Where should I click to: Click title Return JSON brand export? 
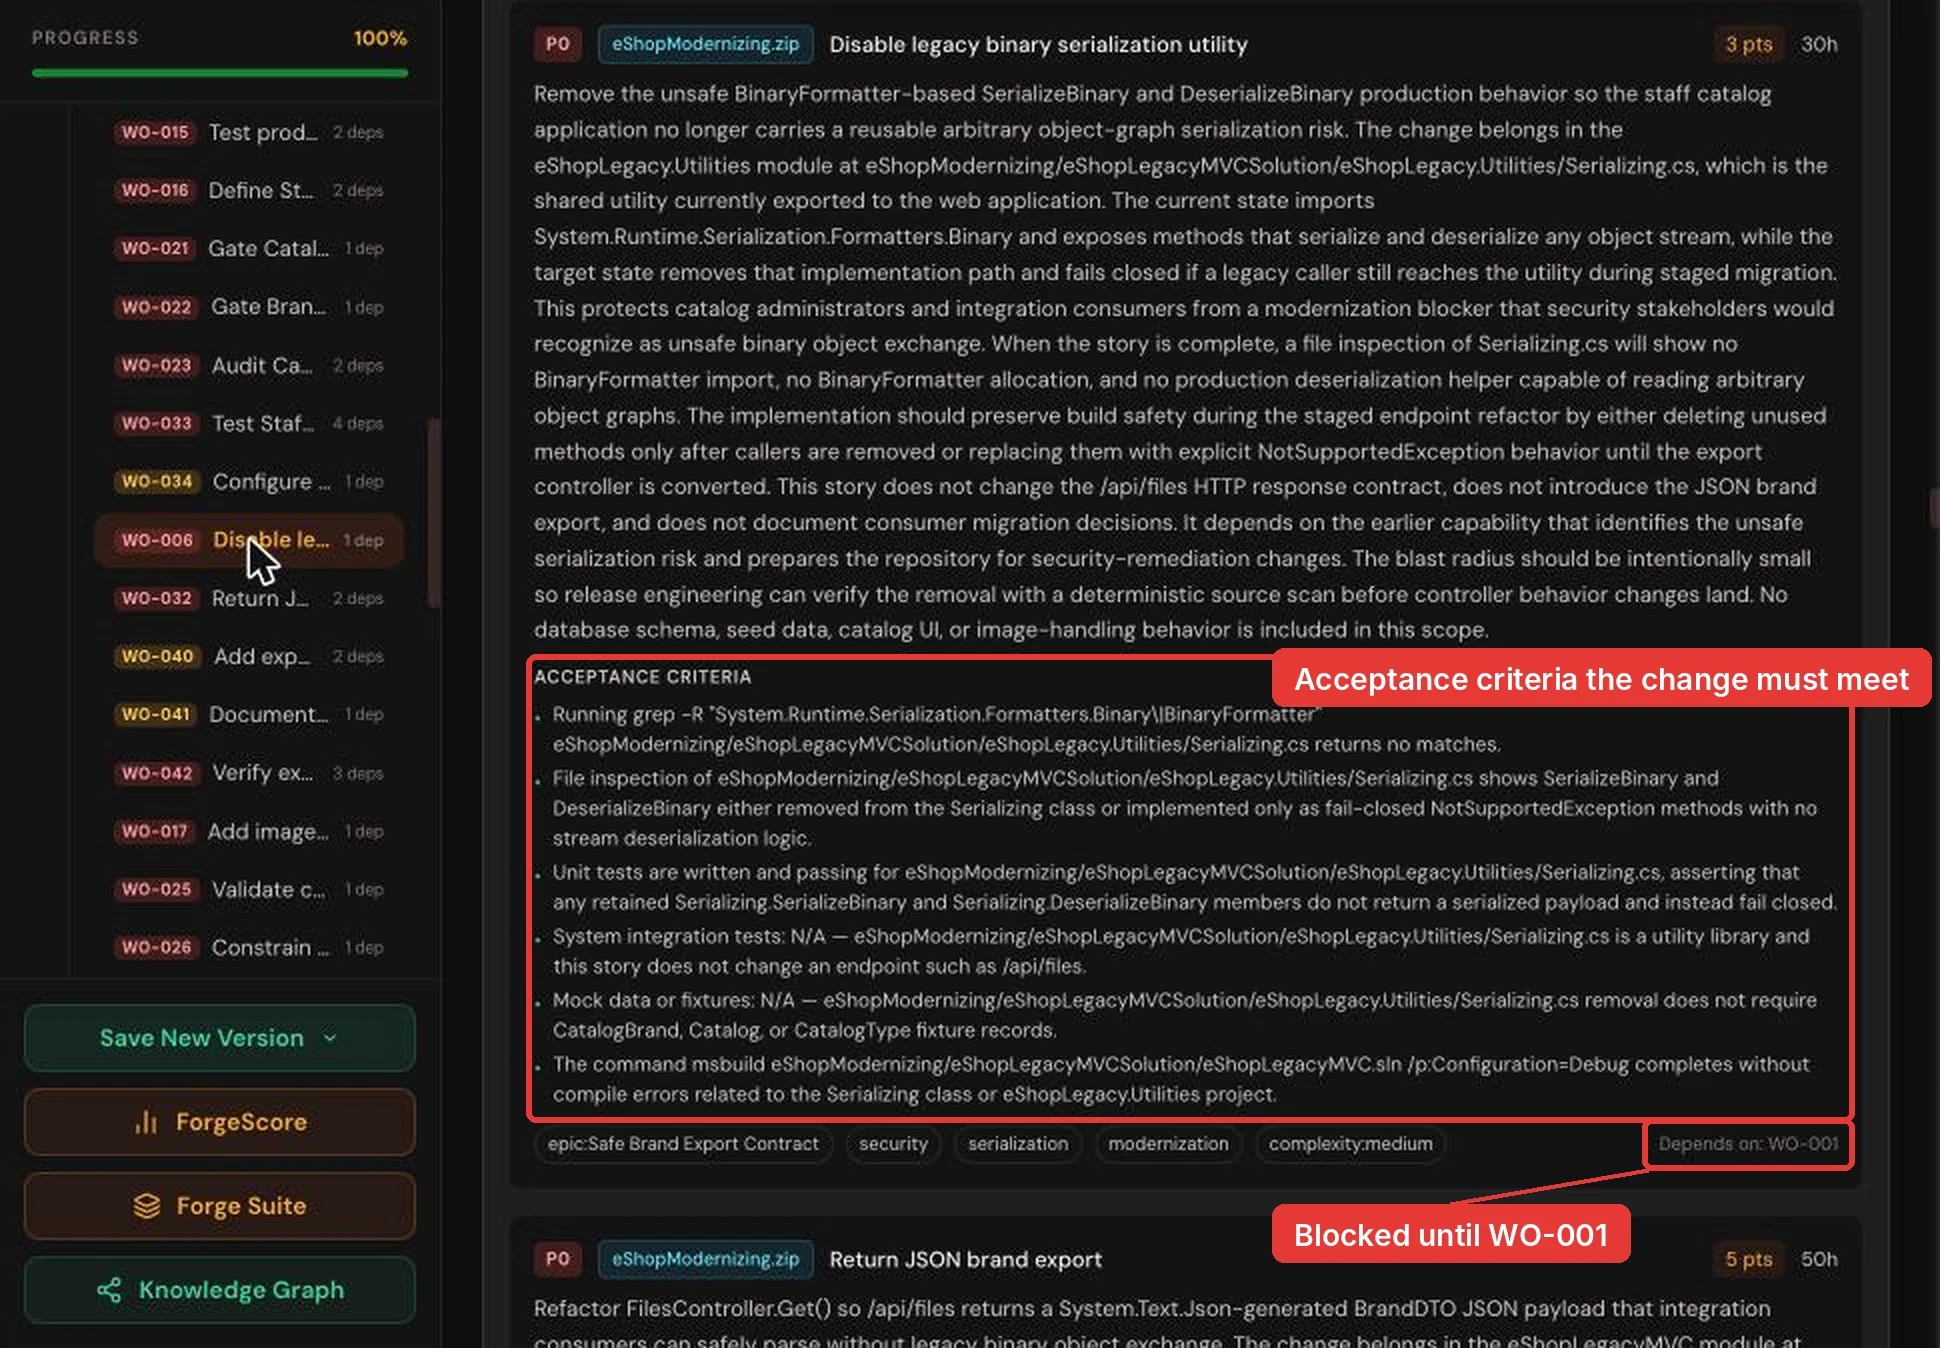click(x=965, y=1260)
